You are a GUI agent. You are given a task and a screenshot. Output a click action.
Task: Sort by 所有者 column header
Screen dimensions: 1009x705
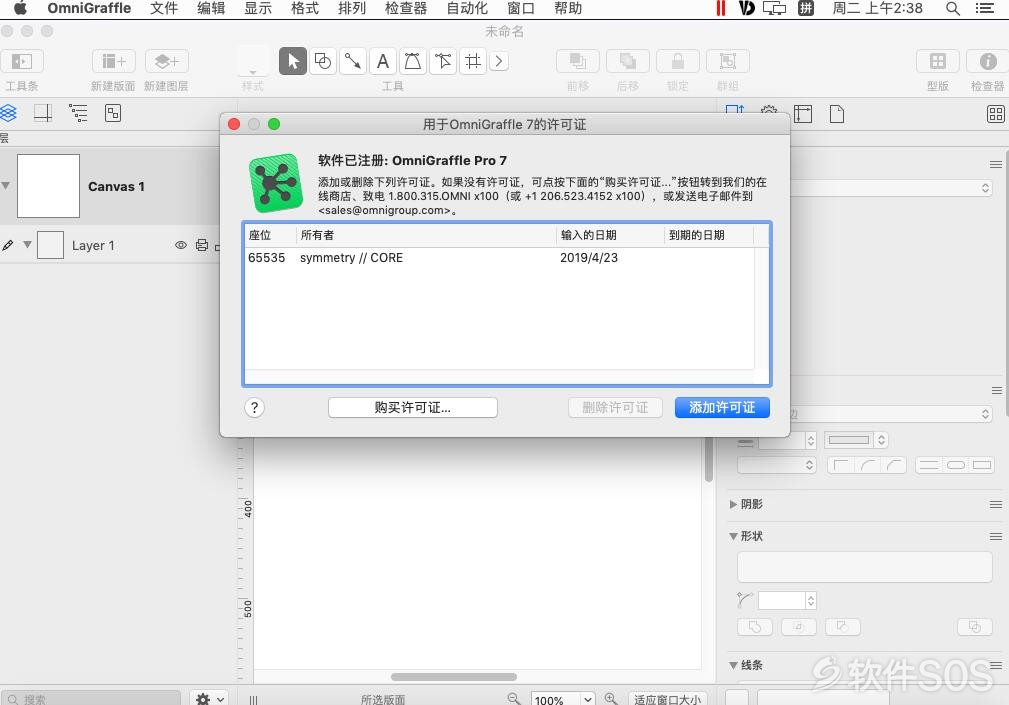(426, 235)
